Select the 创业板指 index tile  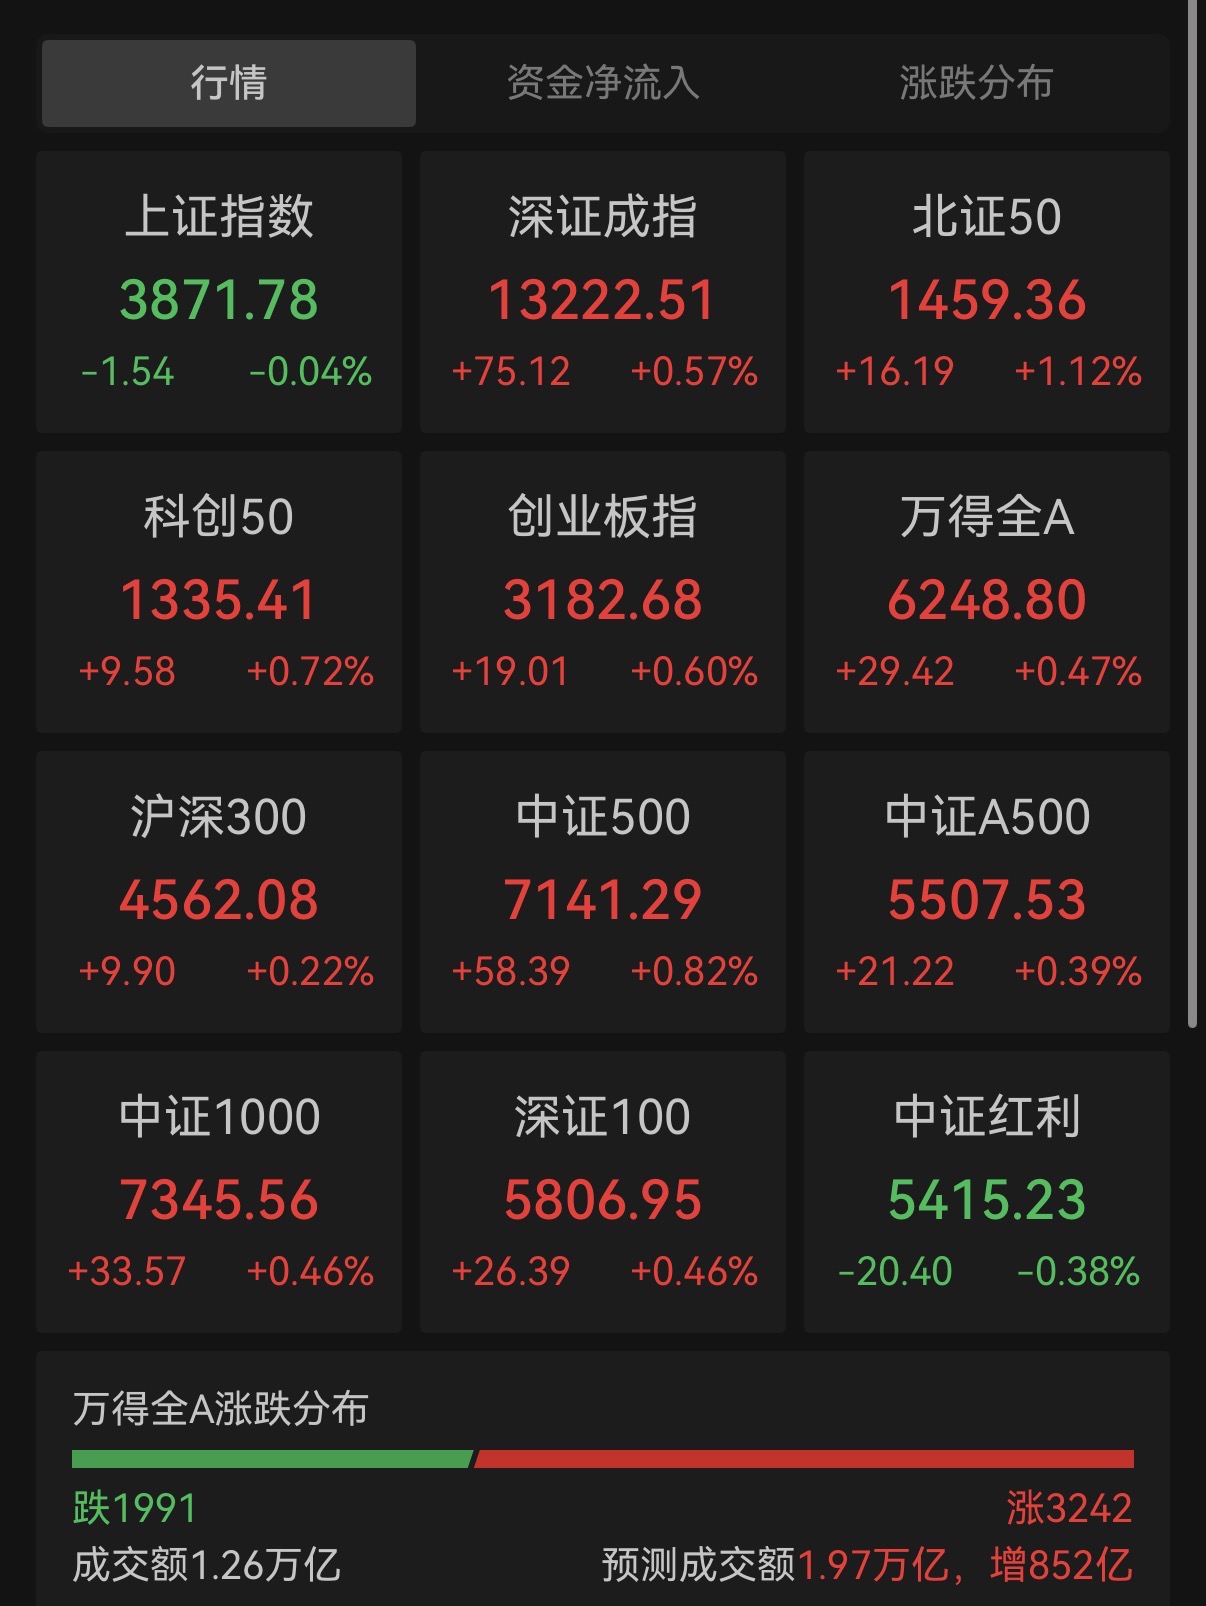pyautogui.click(x=603, y=592)
